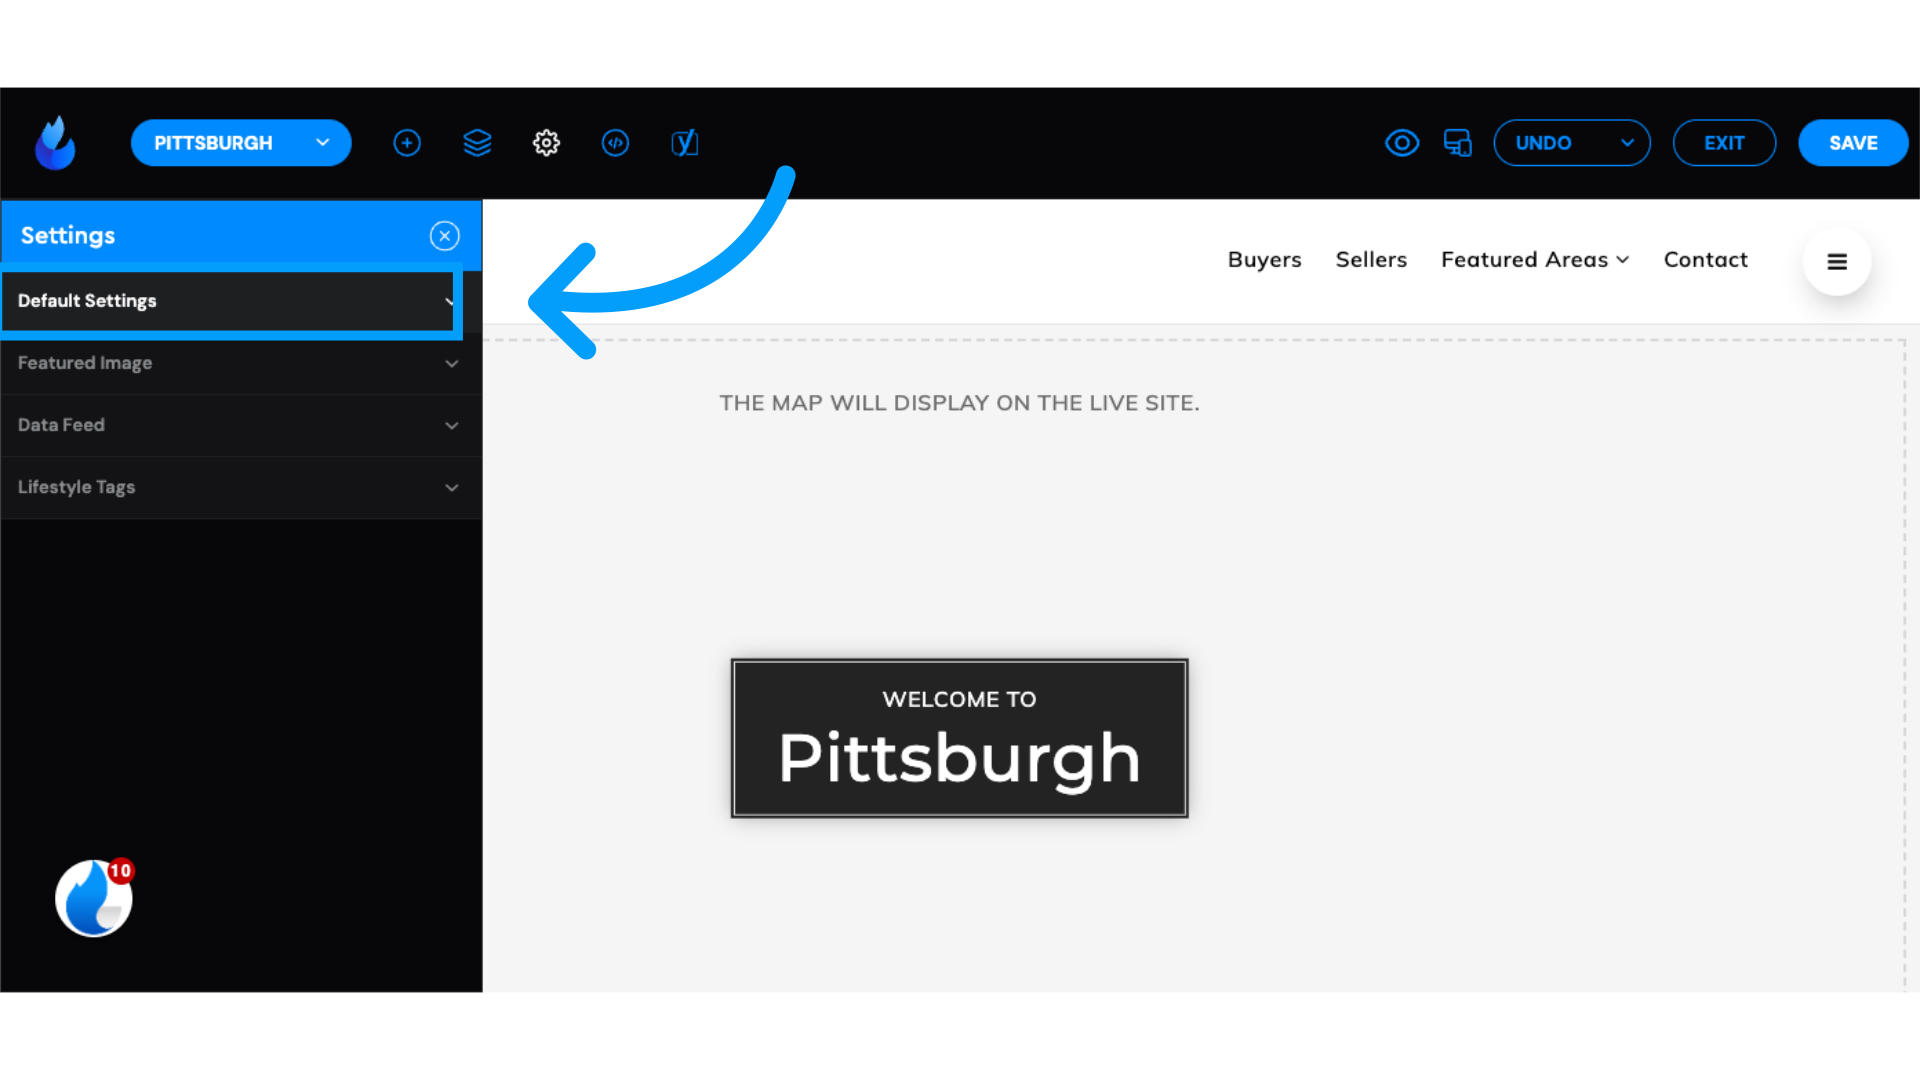Screen dimensions: 1920x1080
Task: Click the flame/logo icon top left
Action: 55,142
